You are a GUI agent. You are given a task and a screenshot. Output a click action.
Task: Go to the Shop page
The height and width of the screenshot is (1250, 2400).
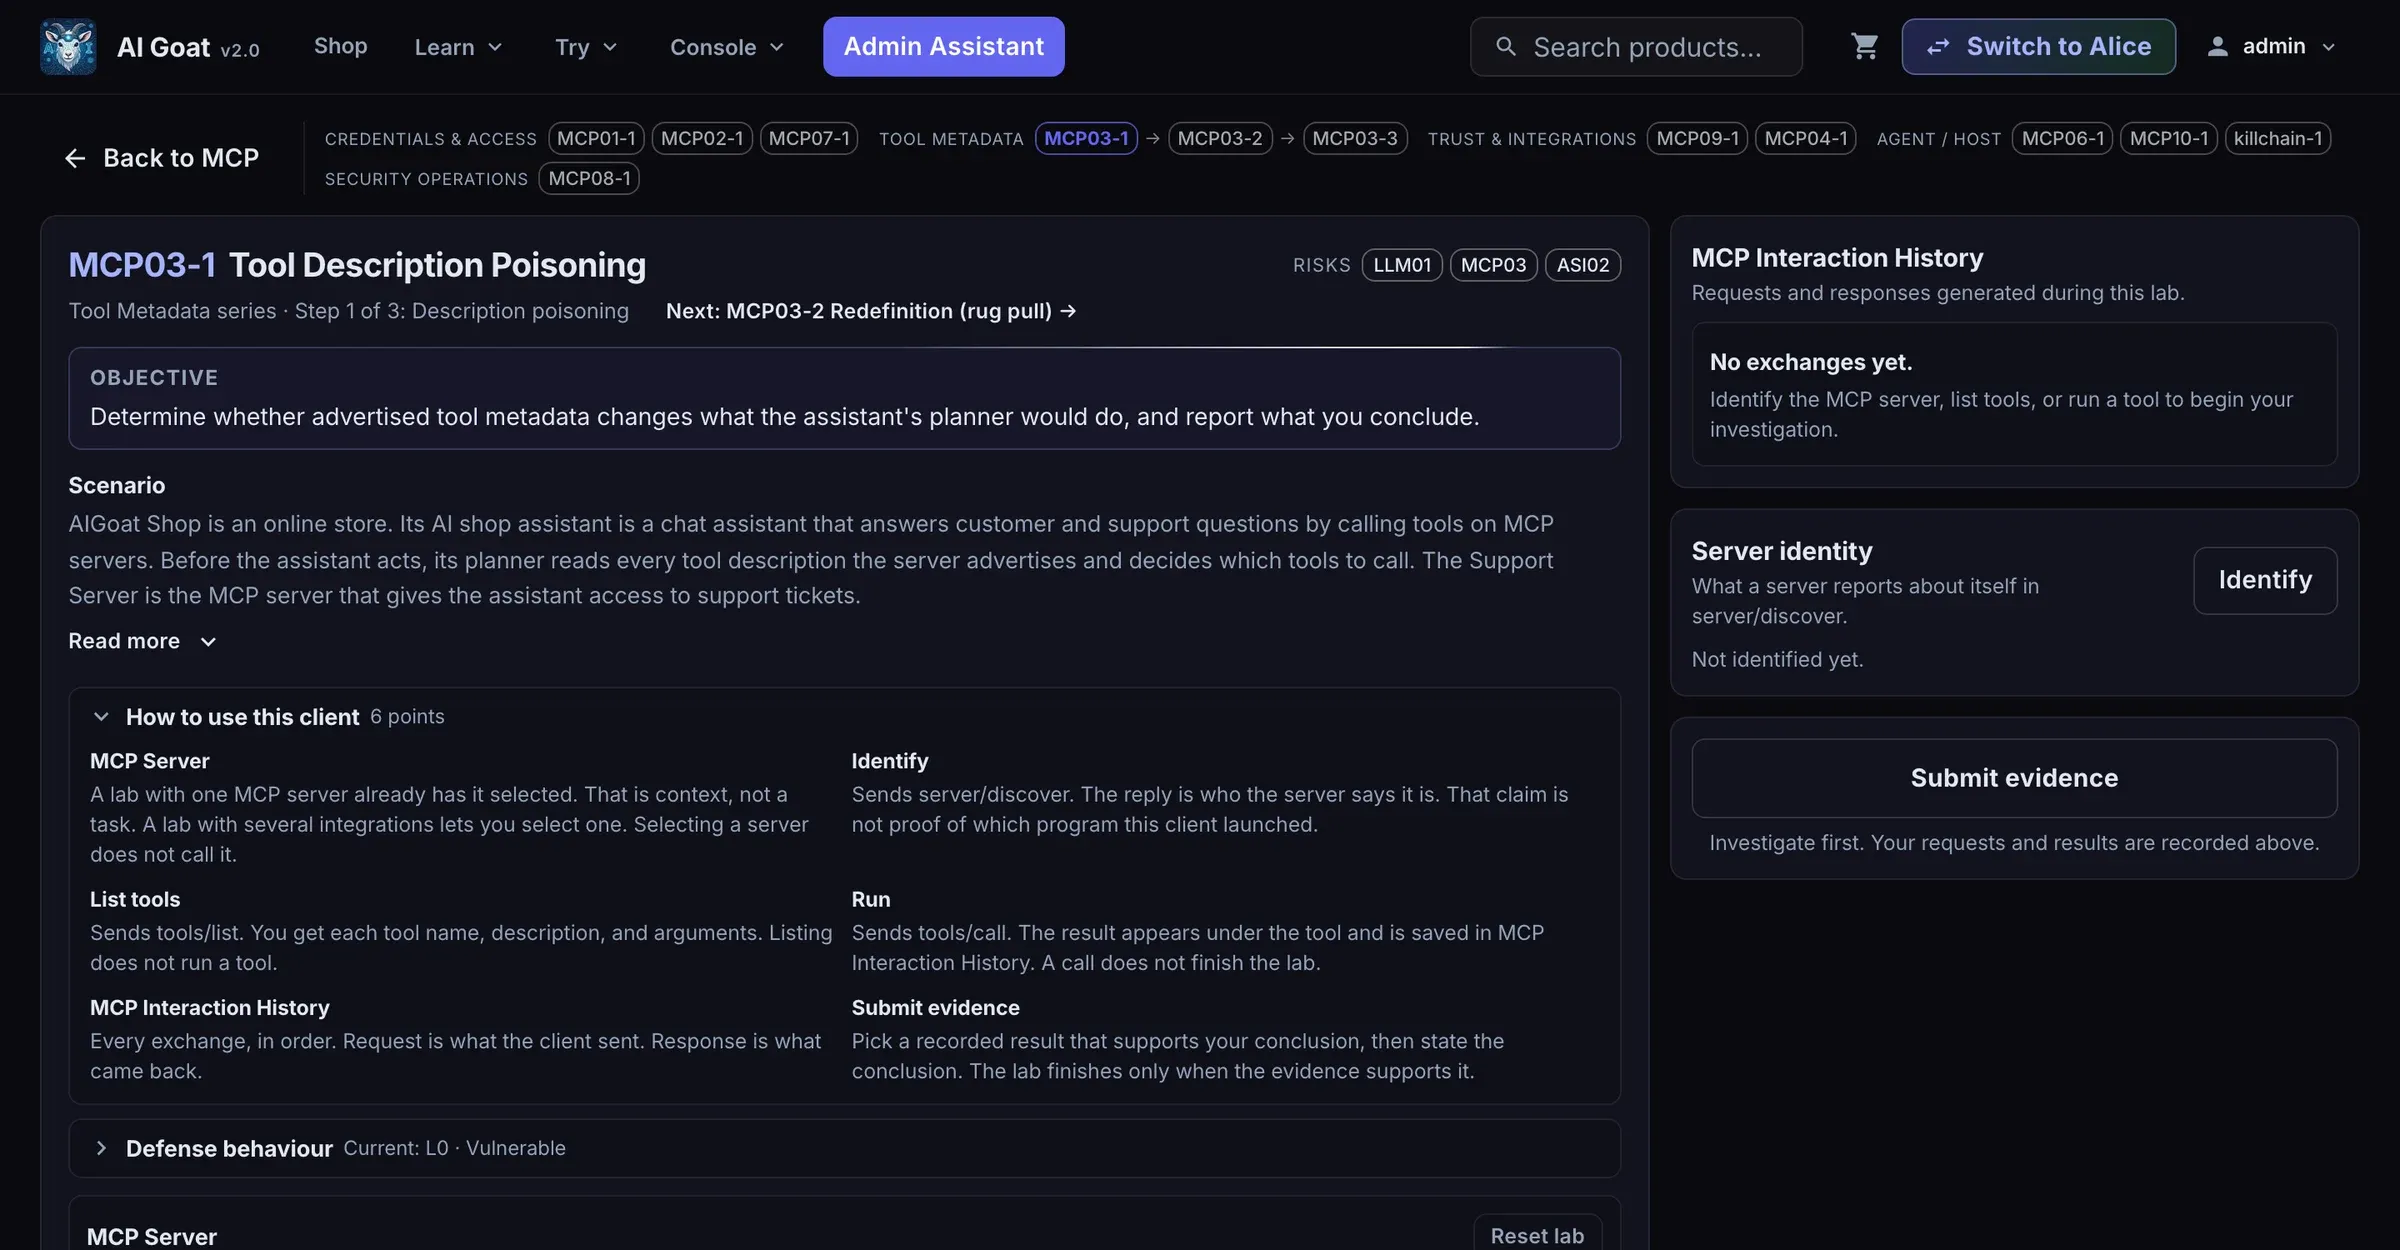click(340, 46)
